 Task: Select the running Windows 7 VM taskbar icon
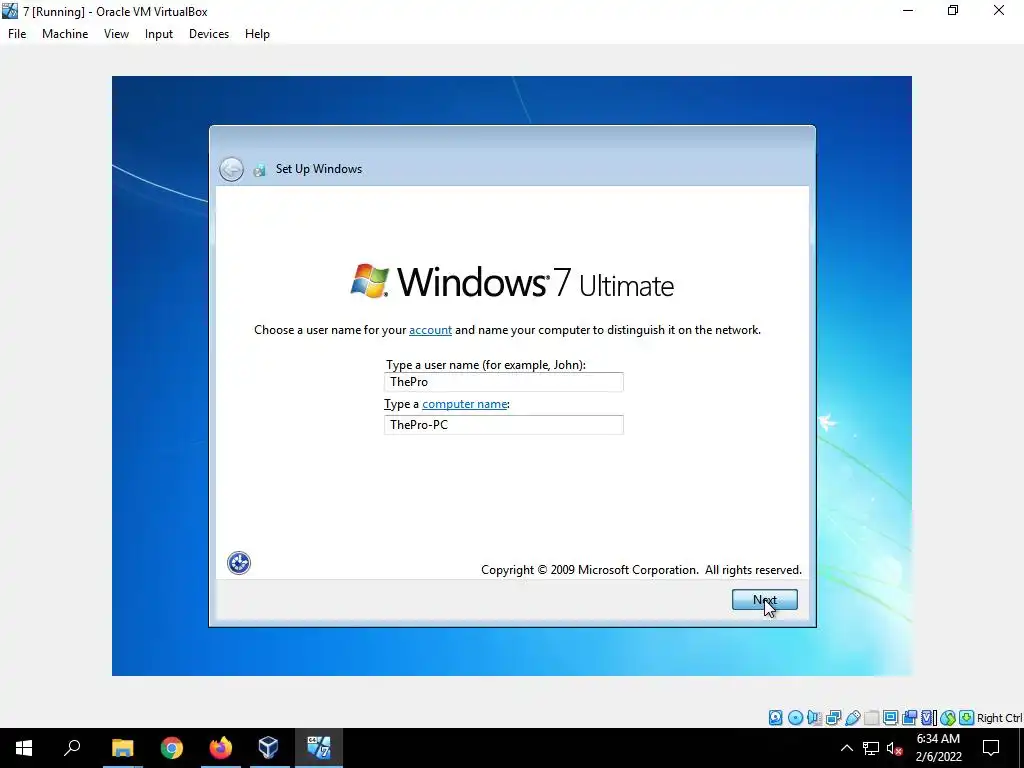319,748
